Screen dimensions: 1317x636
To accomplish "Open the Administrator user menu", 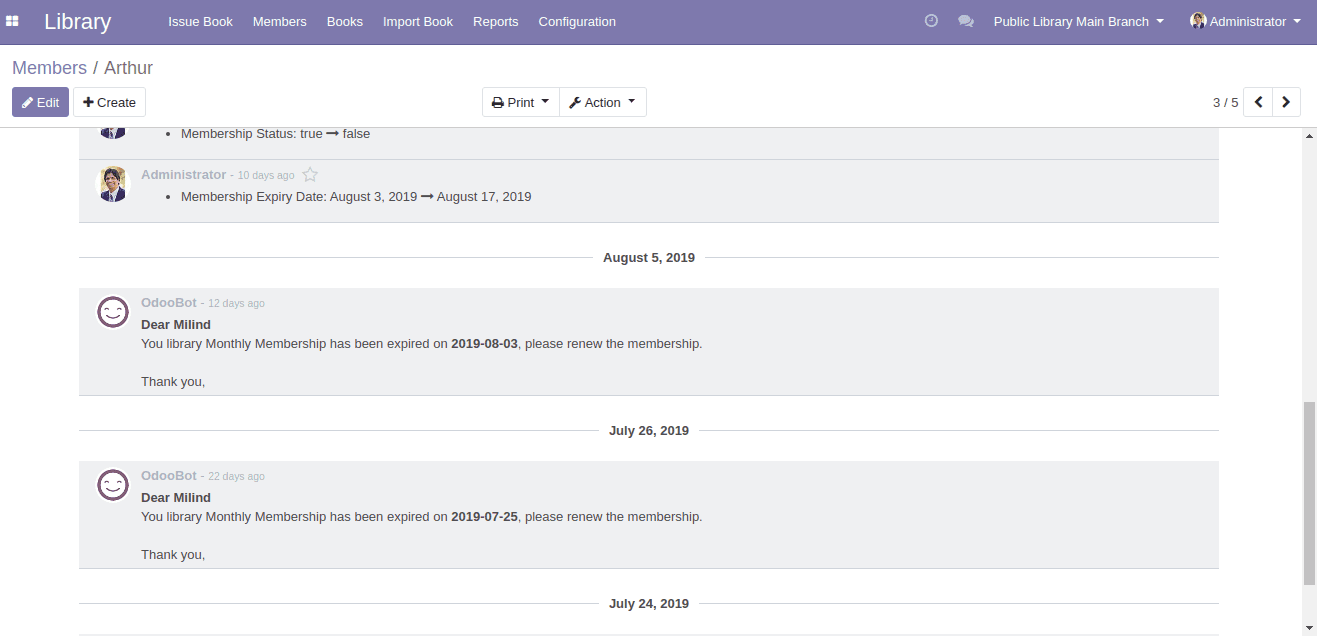I will 1245,21.
